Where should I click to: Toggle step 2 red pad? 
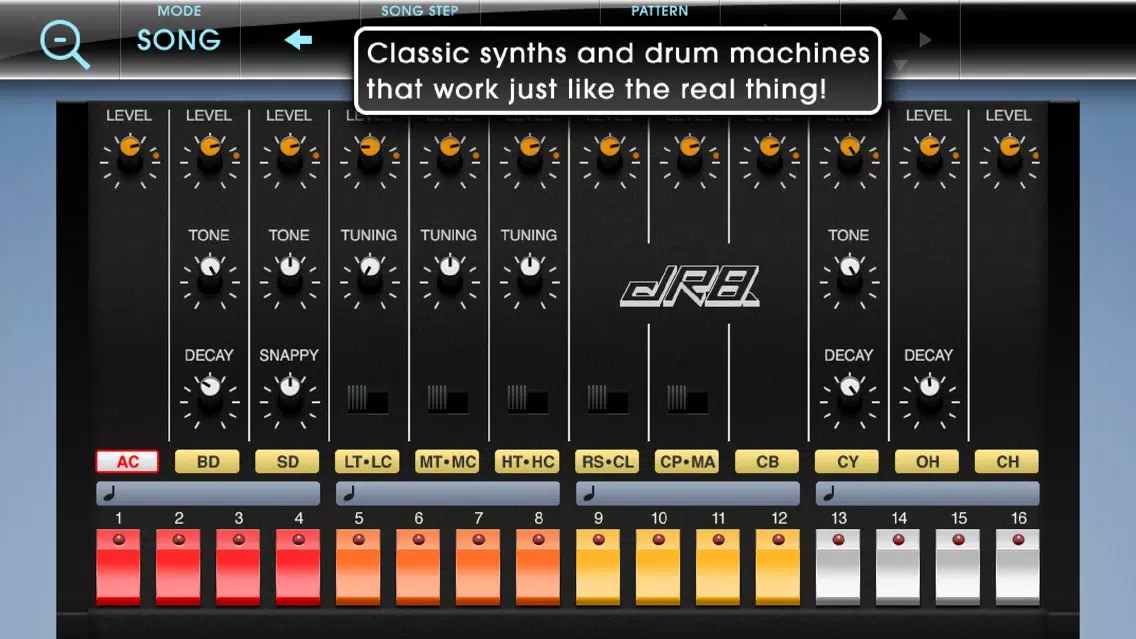tap(178, 567)
